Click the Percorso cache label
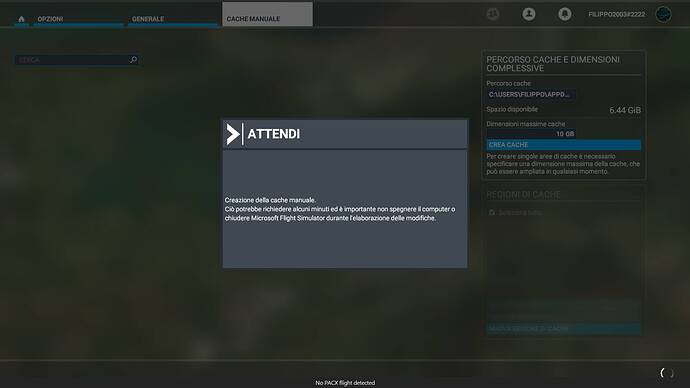This screenshot has width=690, height=388. pyautogui.click(x=508, y=83)
